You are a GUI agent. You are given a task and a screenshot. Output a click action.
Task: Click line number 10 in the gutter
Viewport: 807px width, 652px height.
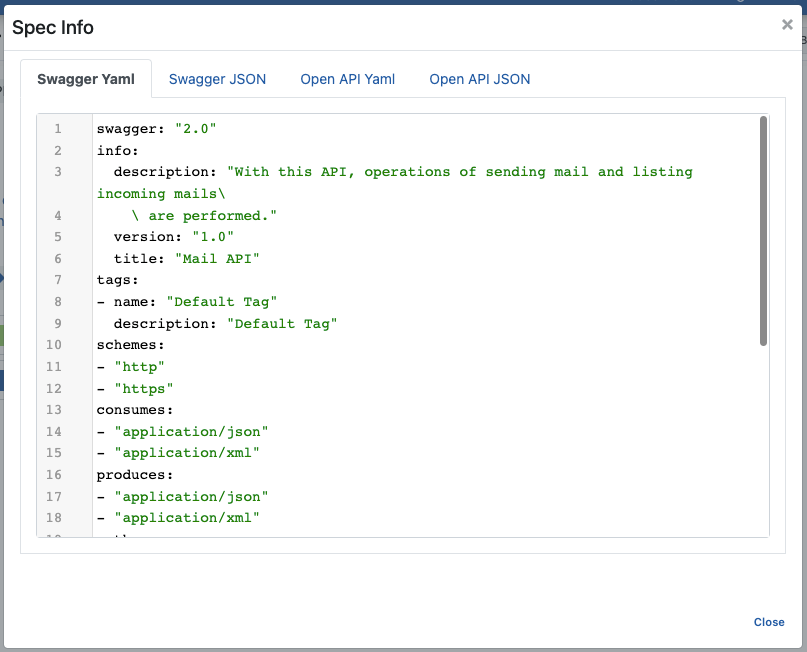coord(54,345)
